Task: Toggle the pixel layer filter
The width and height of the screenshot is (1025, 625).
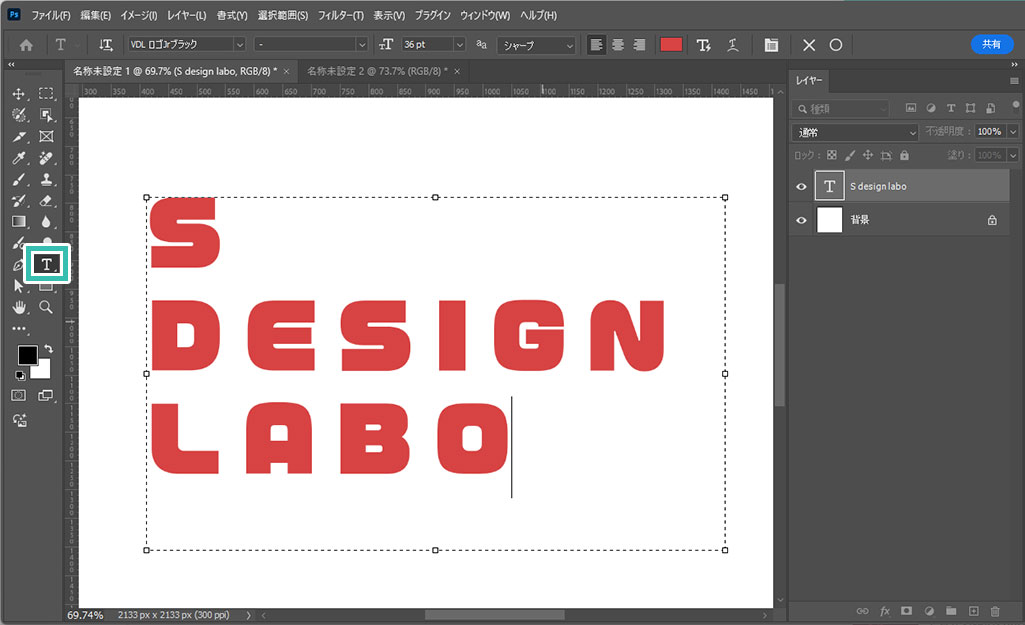Action: tap(911, 108)
